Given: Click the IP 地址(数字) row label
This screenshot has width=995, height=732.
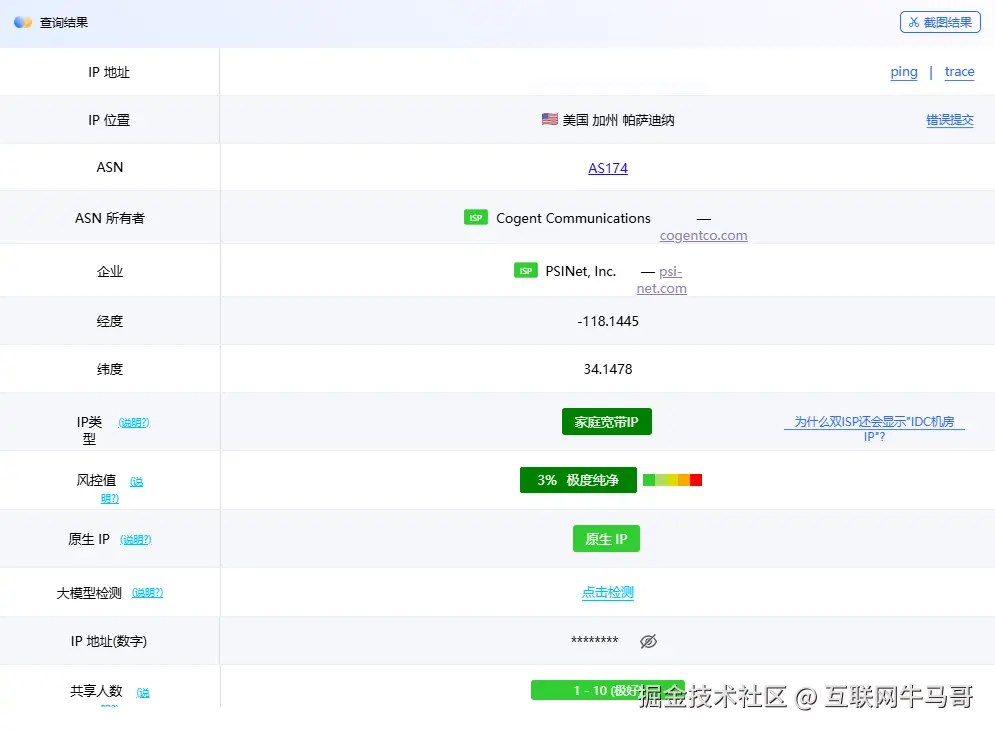Looking at the screenshot, I should point(109,641).
